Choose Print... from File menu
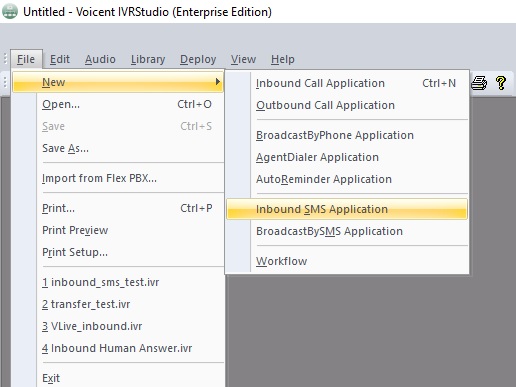 (x=118, y=208)
